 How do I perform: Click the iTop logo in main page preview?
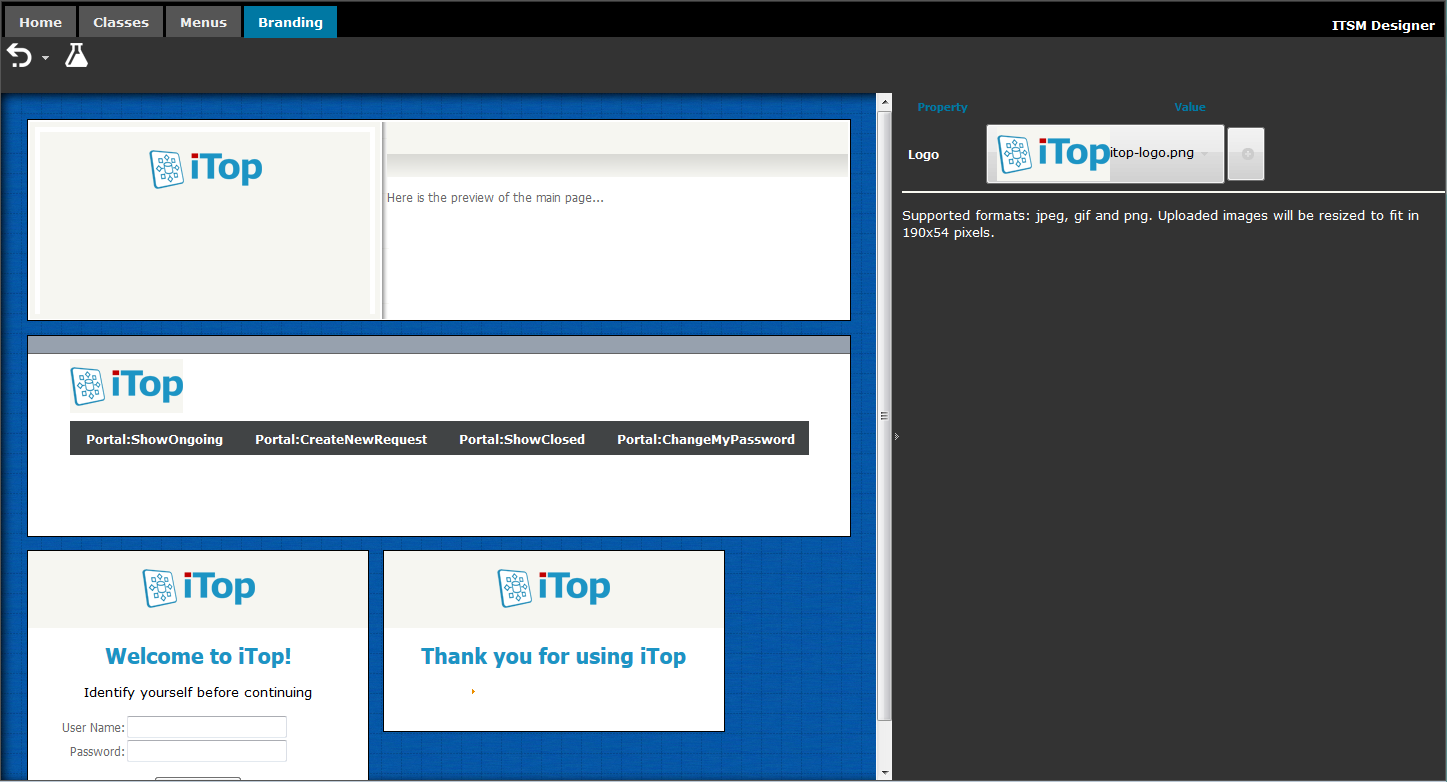click(206, 169)
